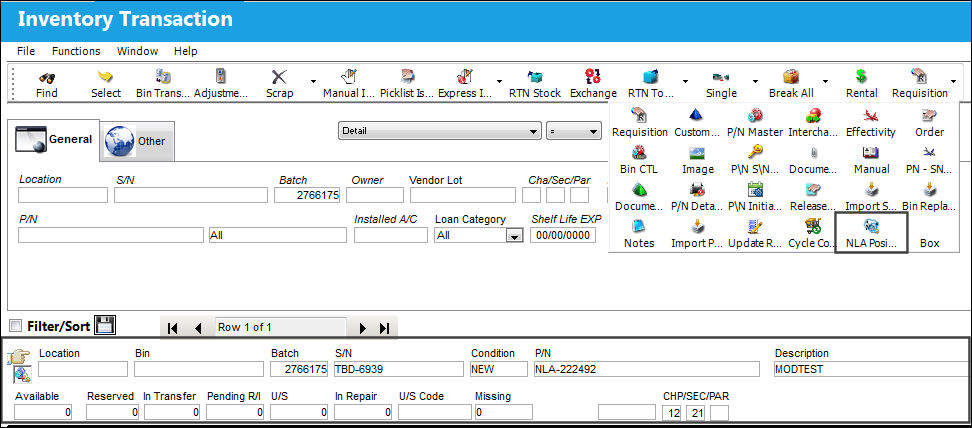Click the Requisition toolbar icon in top row
Viewport: 972px width, 428px height.
[x=919, y=77]
